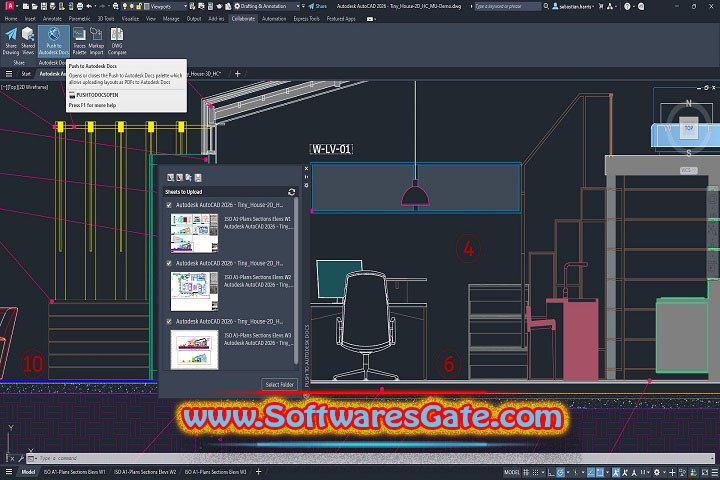Click the customization hamburger icon in status bar
The width and height of the screenshot is (720, 480).
coord(714,472)
